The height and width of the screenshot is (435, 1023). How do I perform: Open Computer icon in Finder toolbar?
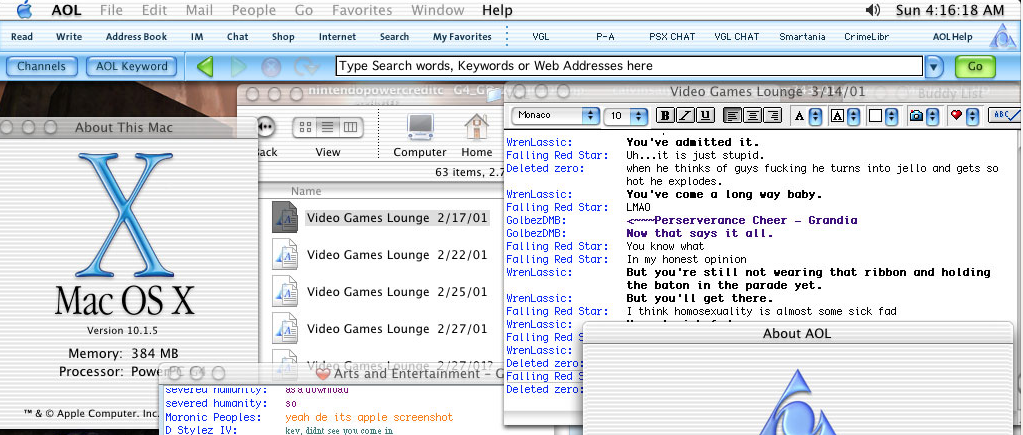420,127
